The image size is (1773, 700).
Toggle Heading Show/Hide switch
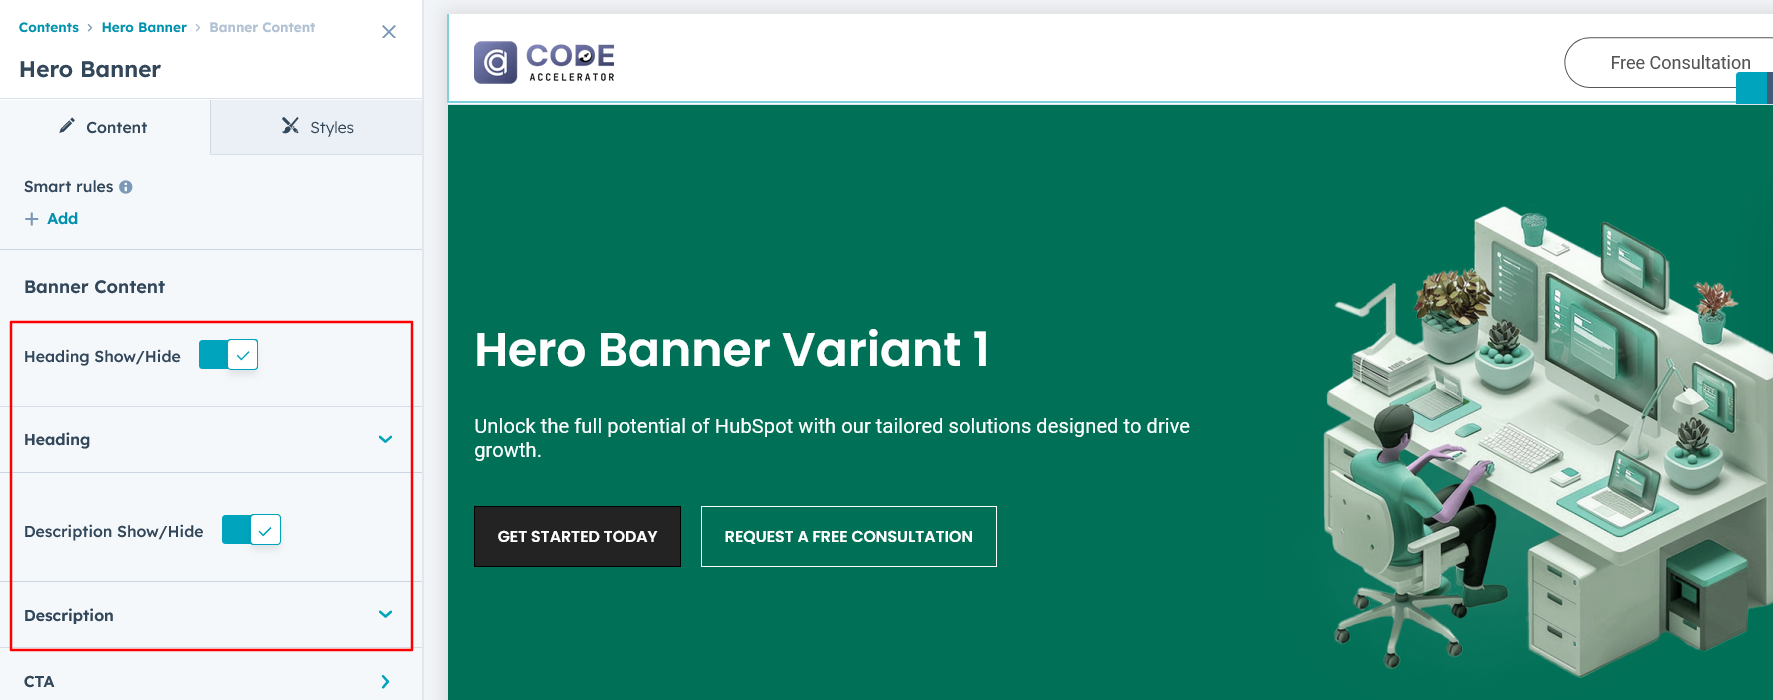tap(229, 355)
